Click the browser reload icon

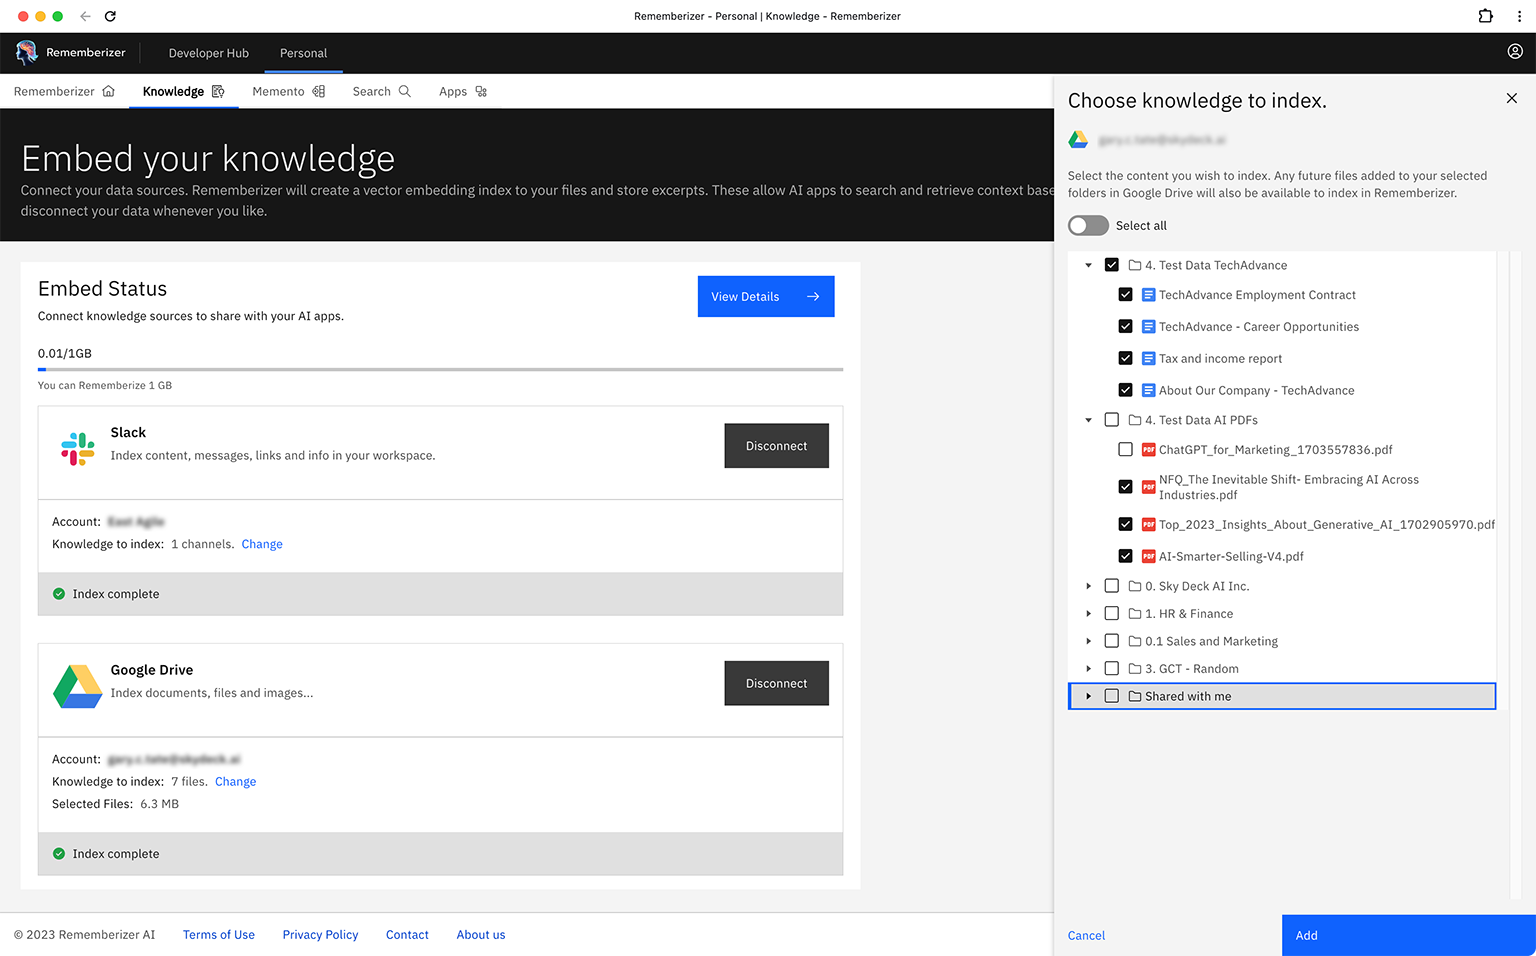[110, 16]
